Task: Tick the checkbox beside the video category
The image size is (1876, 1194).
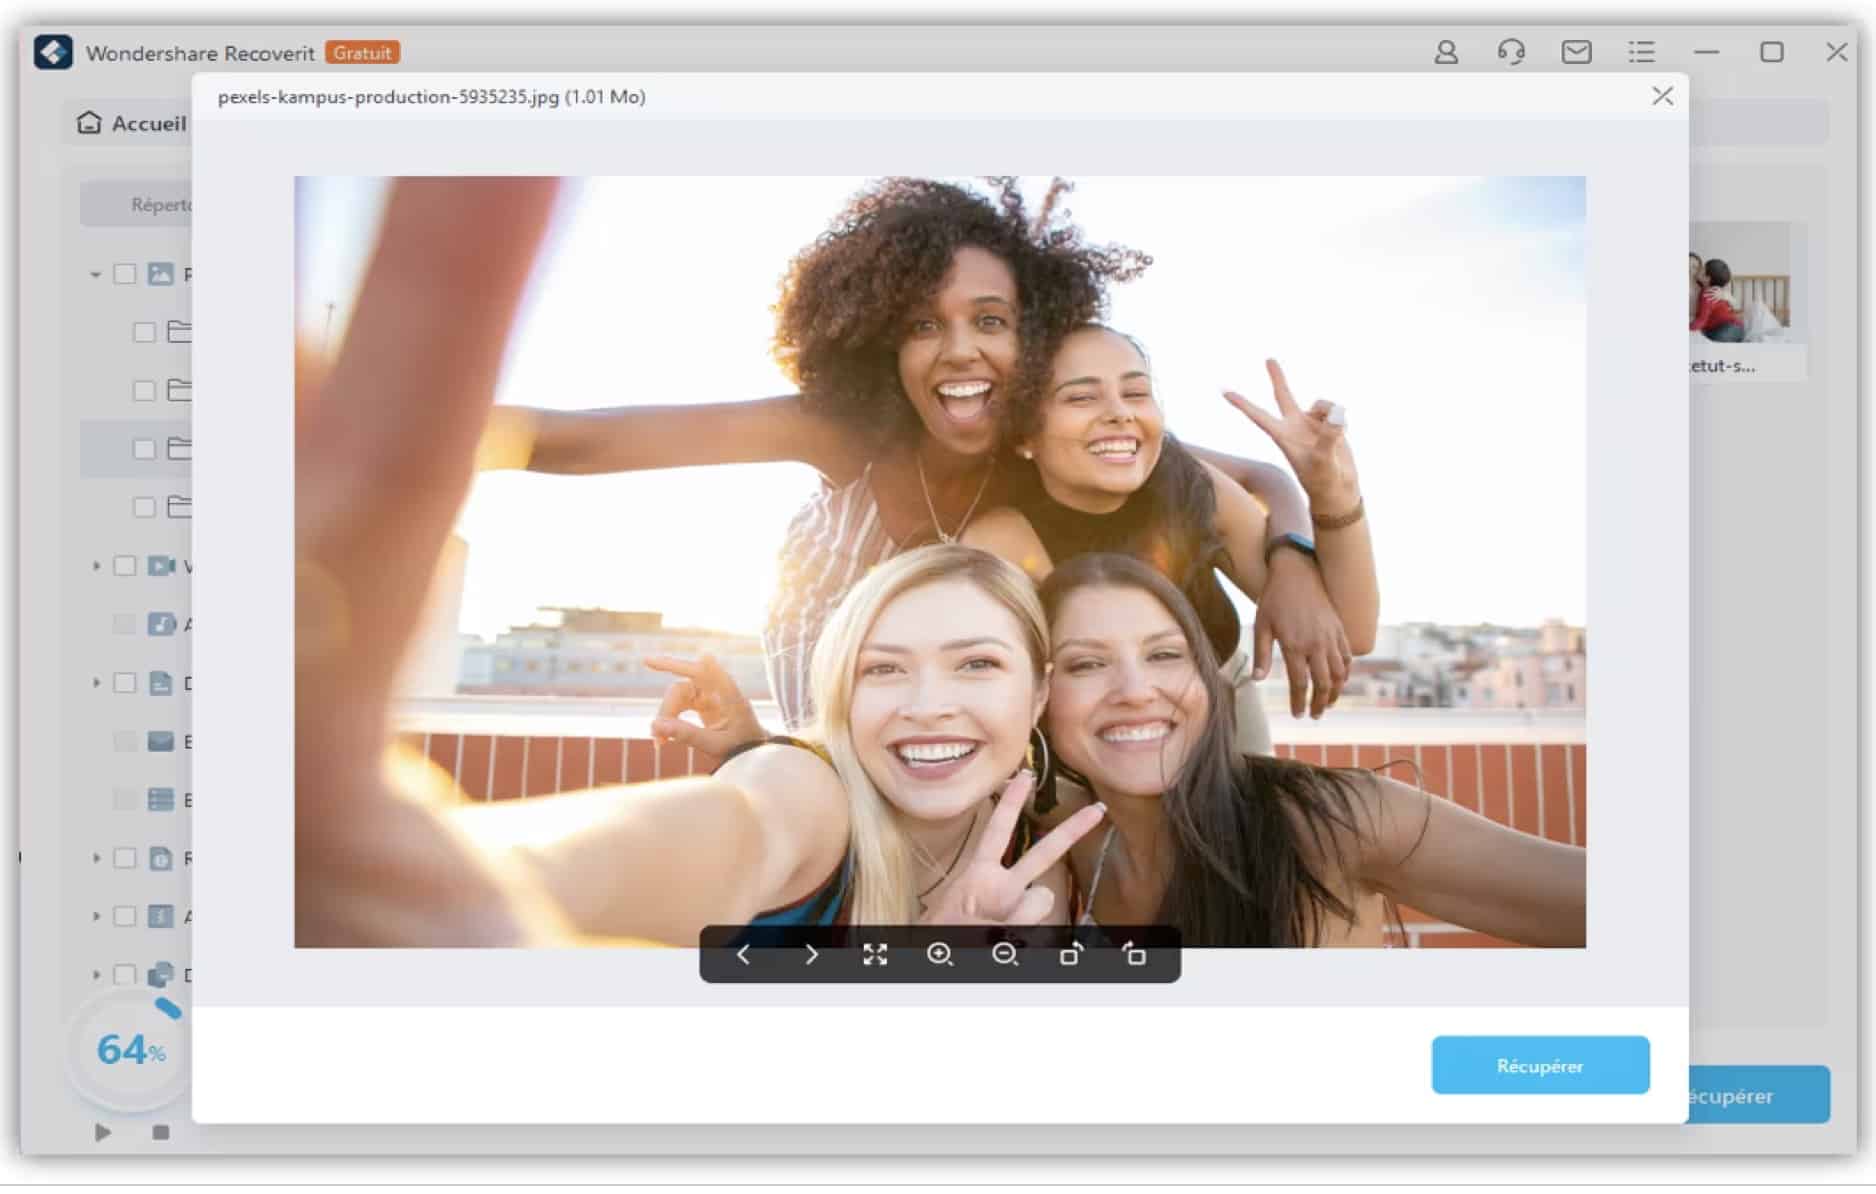Action: point(125,566)
